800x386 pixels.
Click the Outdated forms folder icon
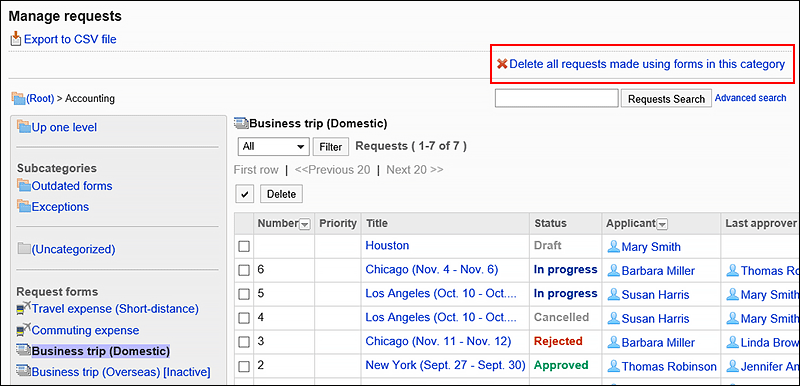click(23, 185)
